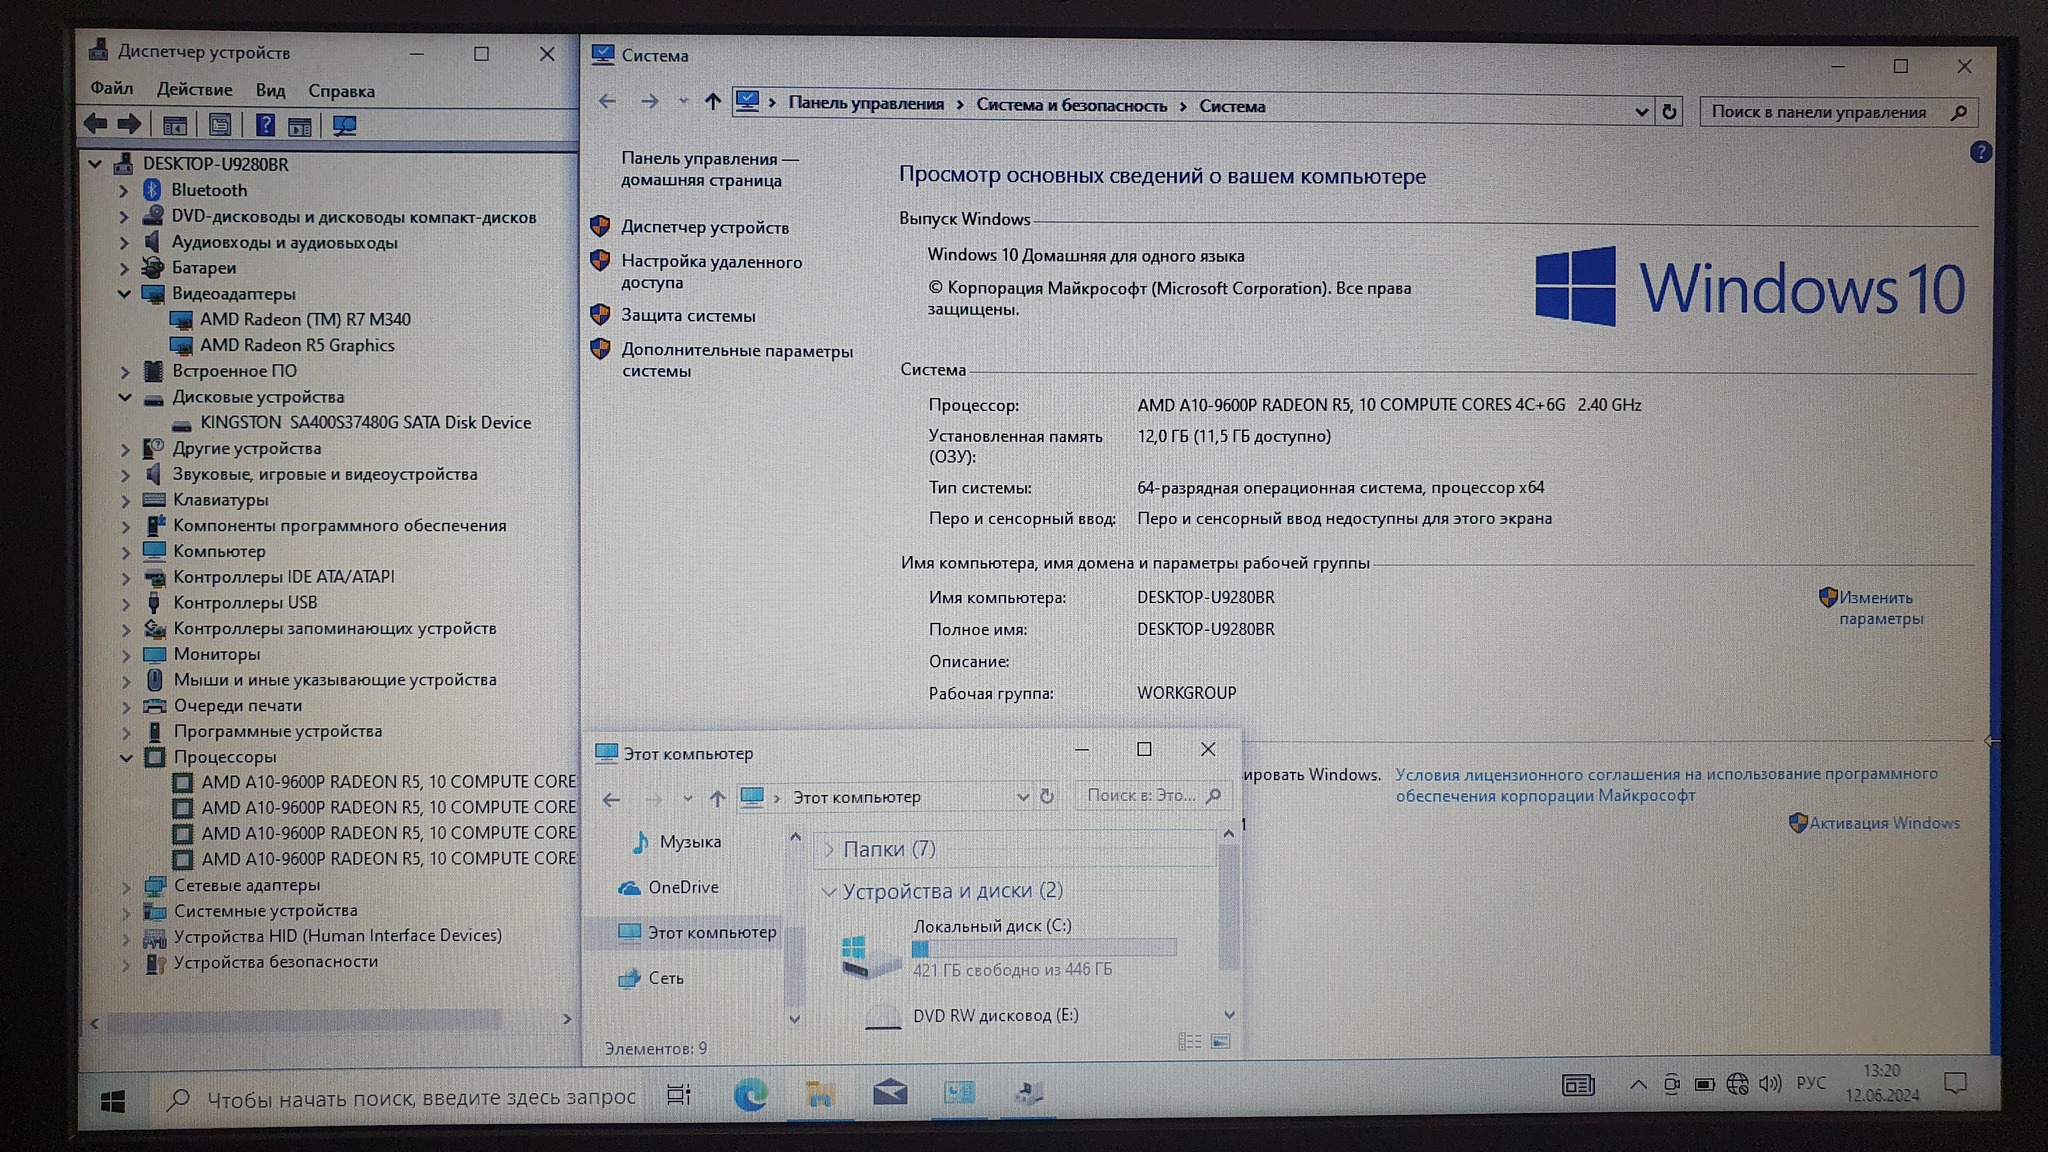This screenshot has height=1152, width=2048.
Task: Switch to large icons view in Explorer
Action: 1220,1042
